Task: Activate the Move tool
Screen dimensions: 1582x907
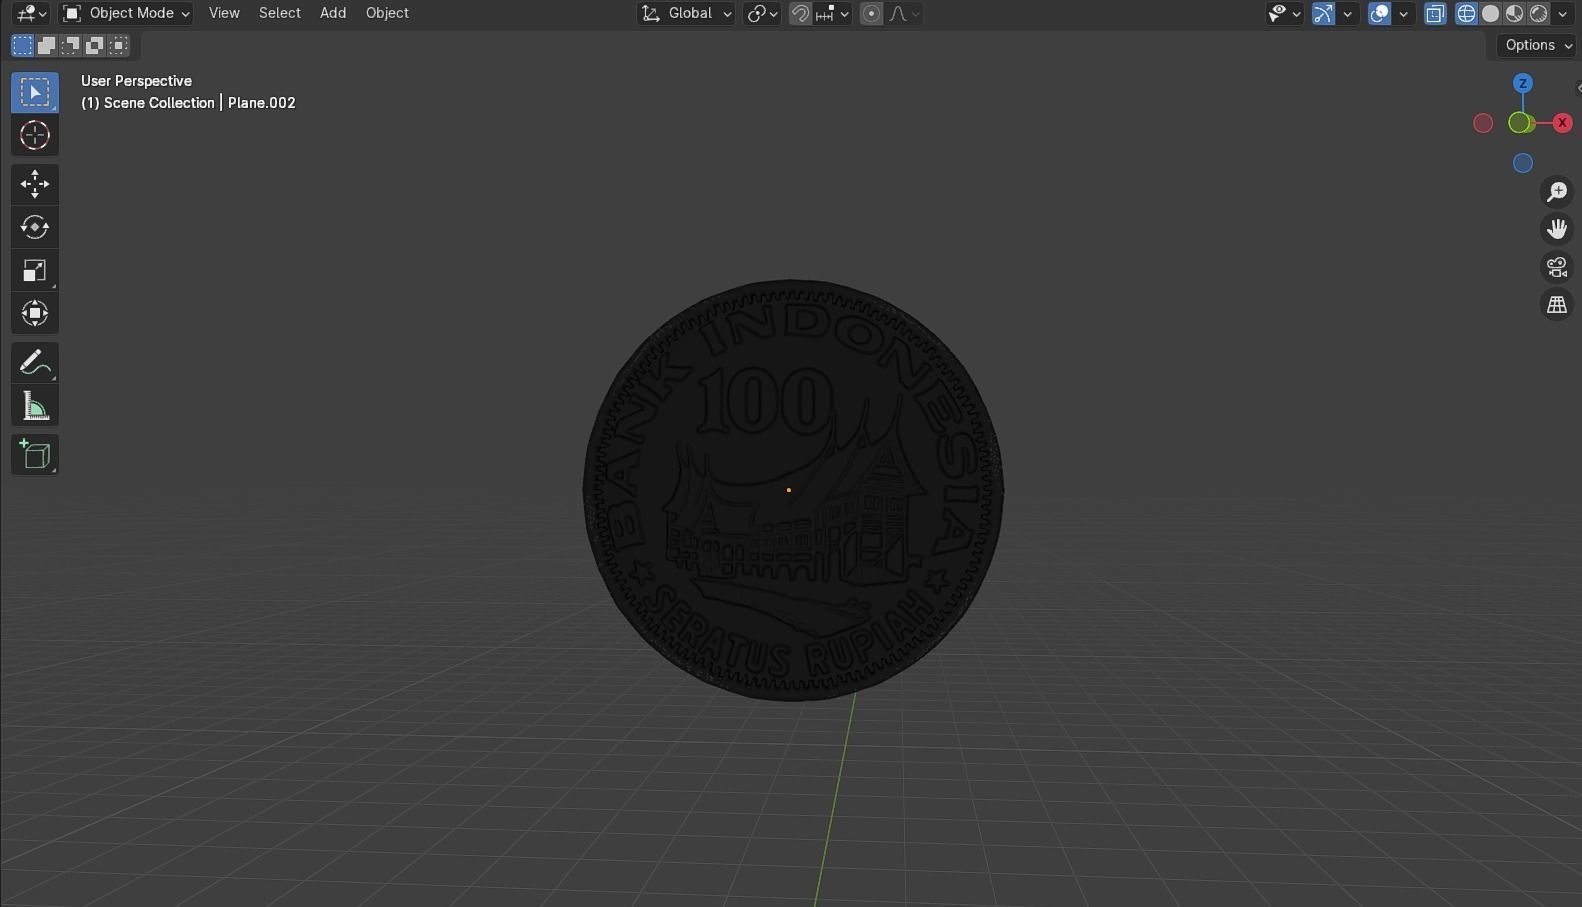Action: coord(35,184)
